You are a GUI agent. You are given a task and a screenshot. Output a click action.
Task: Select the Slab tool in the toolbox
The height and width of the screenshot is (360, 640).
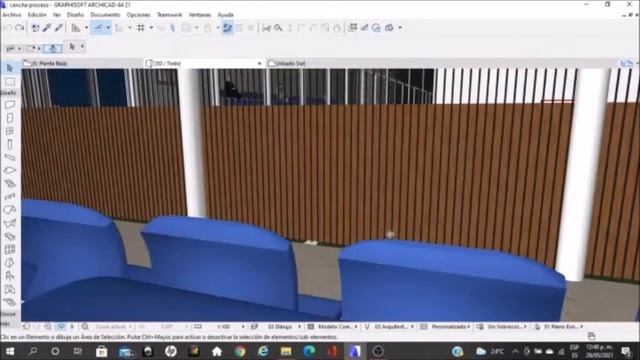click(x=10, y=171)
